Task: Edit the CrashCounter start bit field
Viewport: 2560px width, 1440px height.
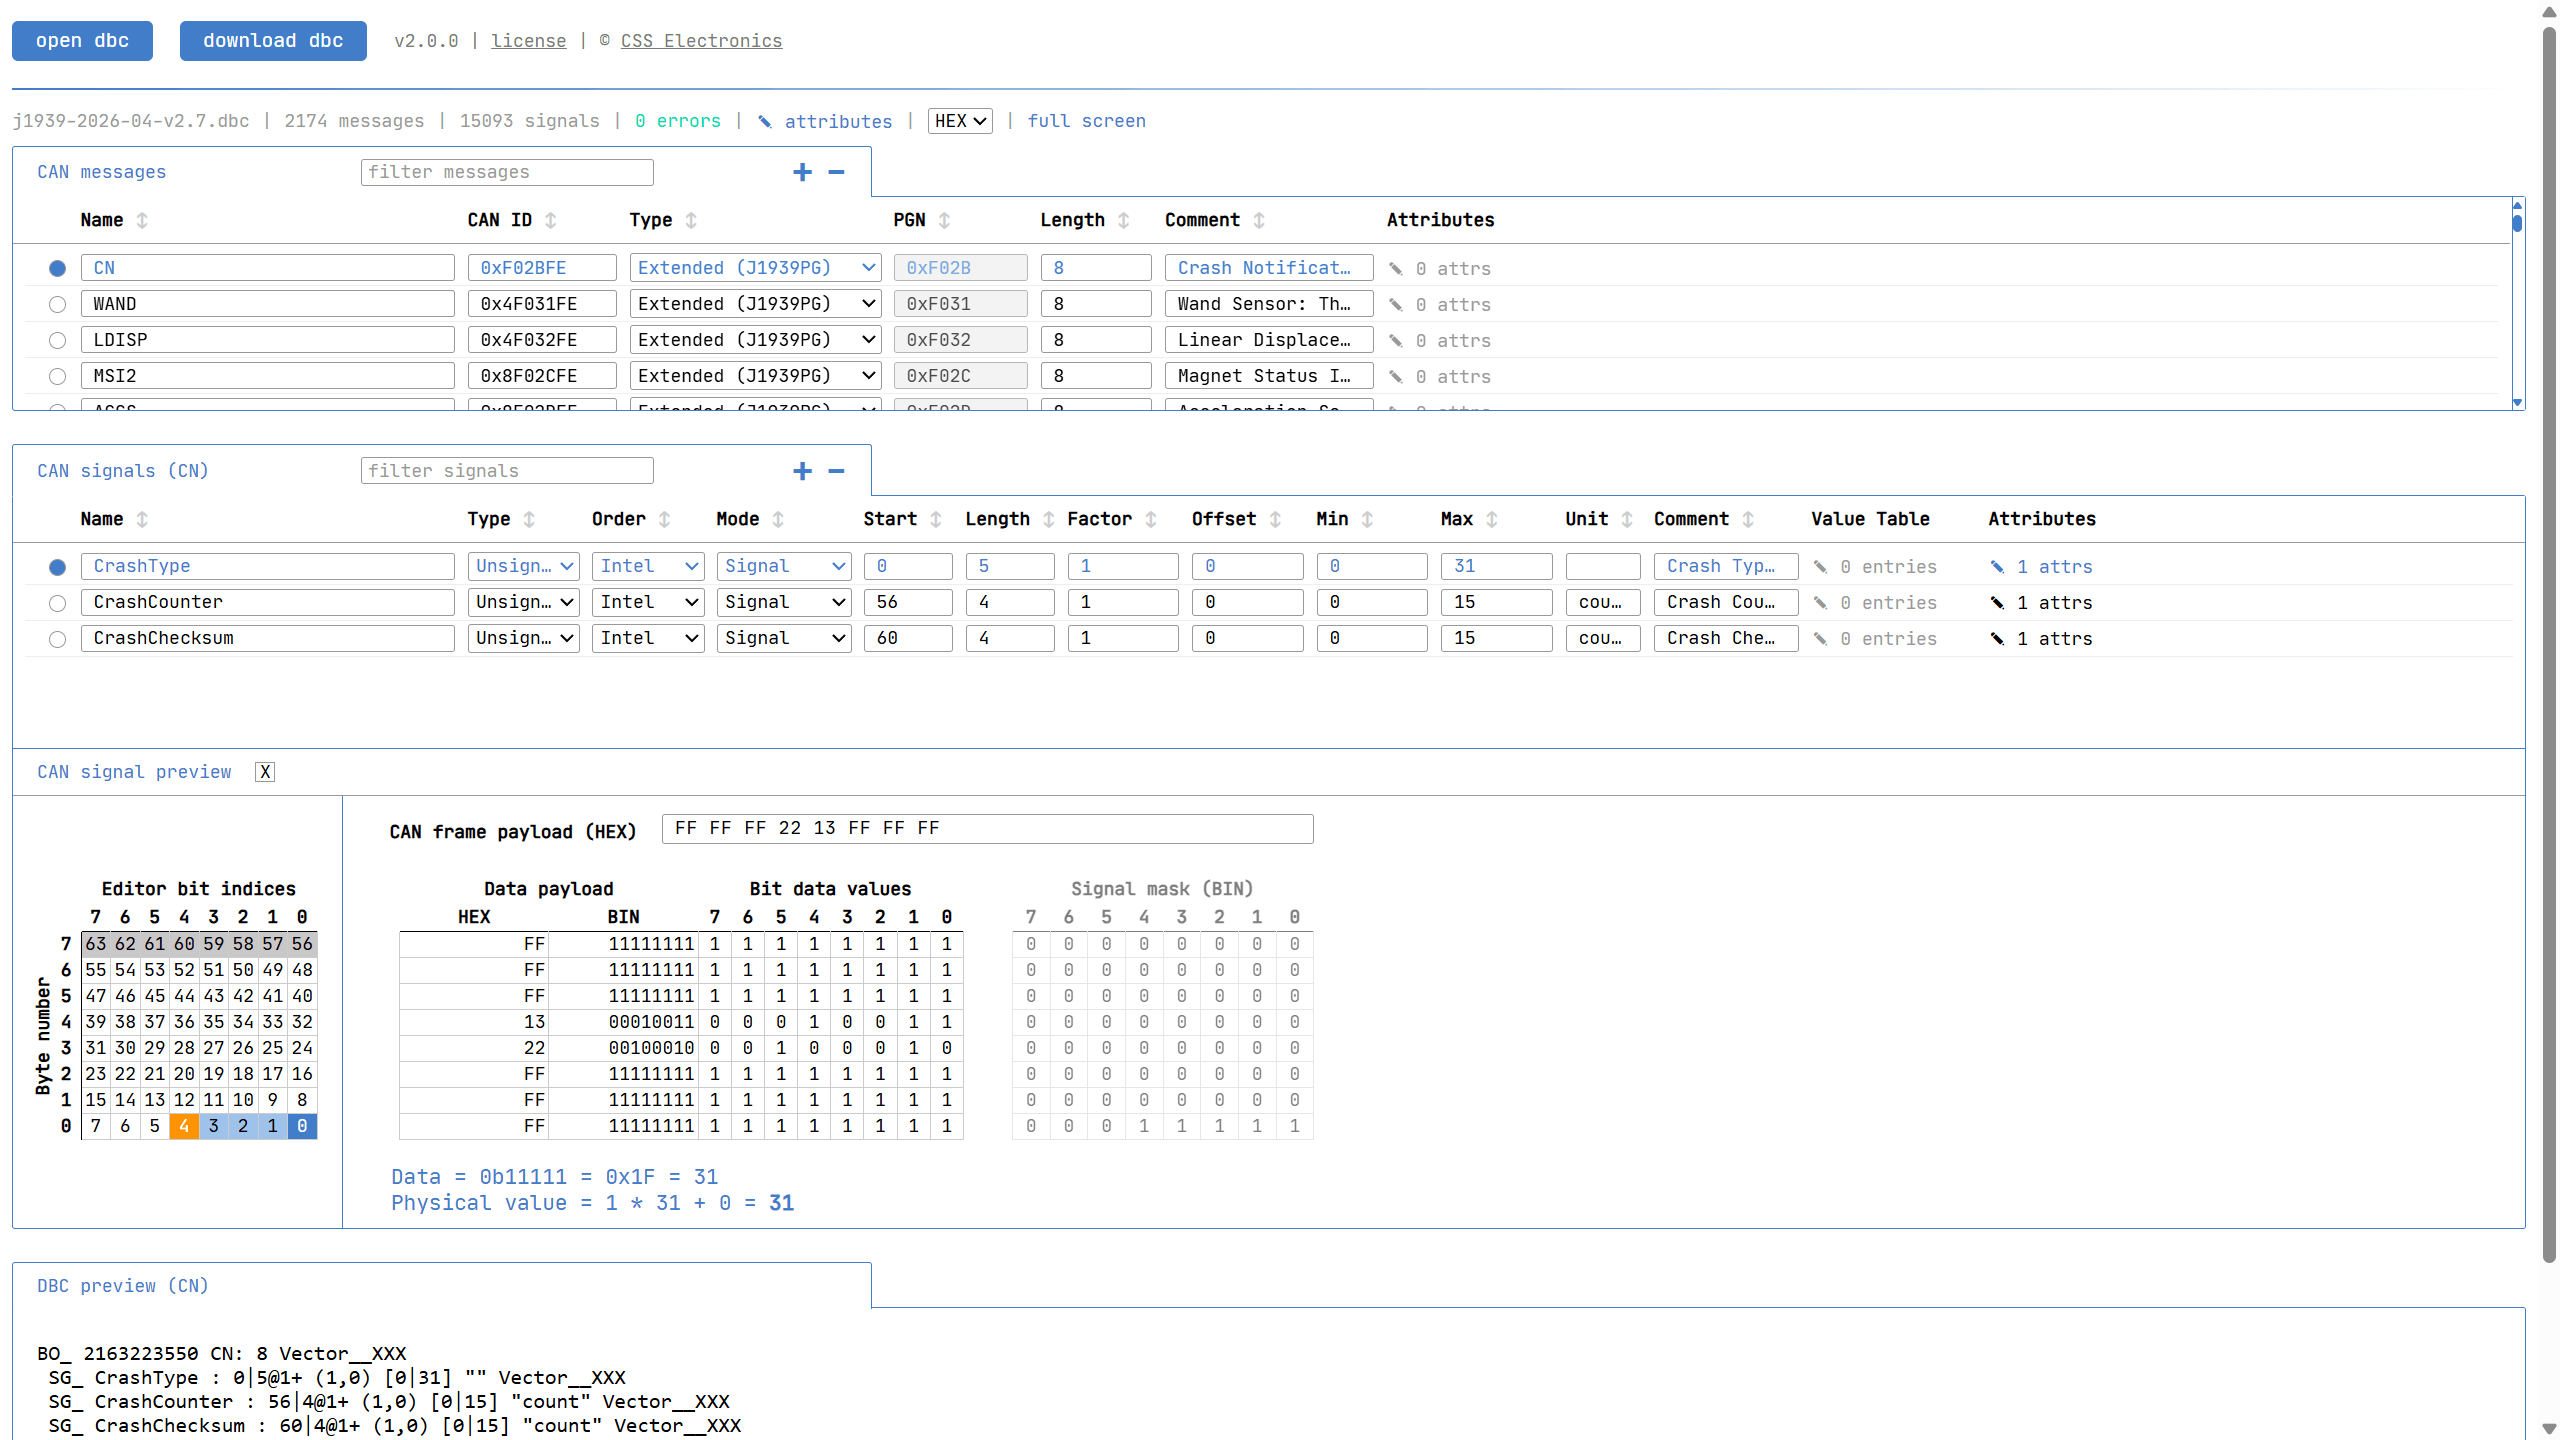Action: click(x=908, y=602)
